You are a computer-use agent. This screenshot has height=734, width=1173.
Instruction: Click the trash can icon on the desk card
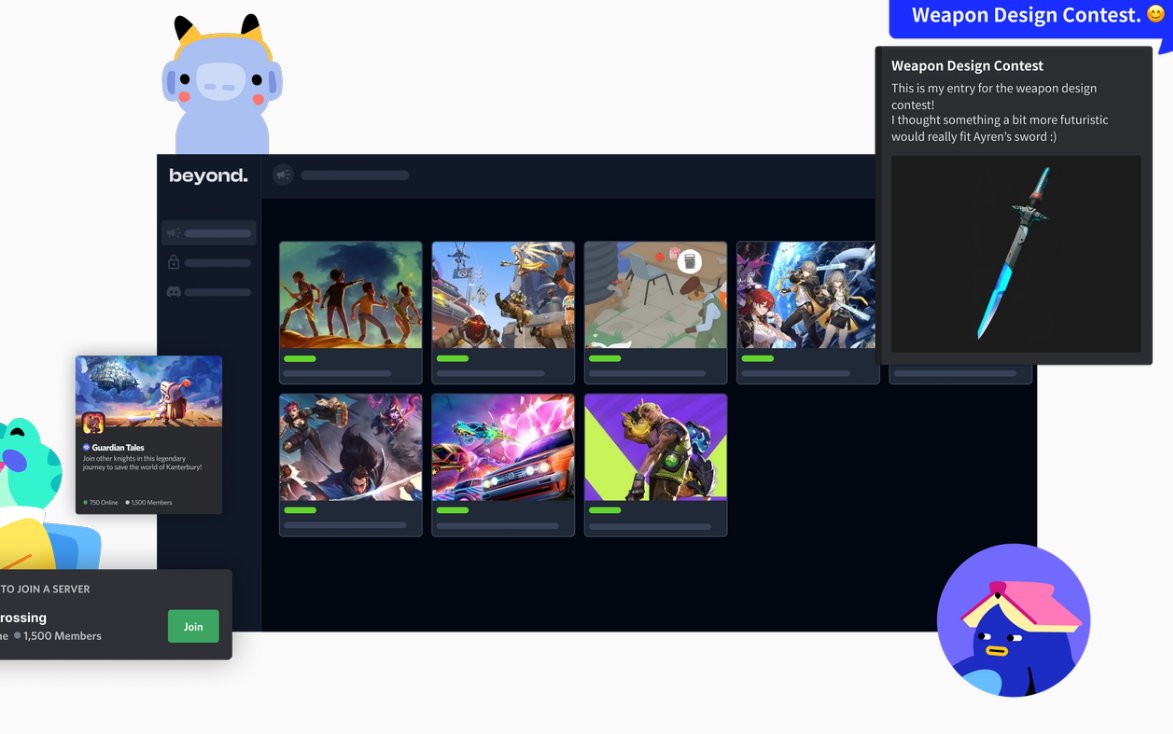coord(690,261)
